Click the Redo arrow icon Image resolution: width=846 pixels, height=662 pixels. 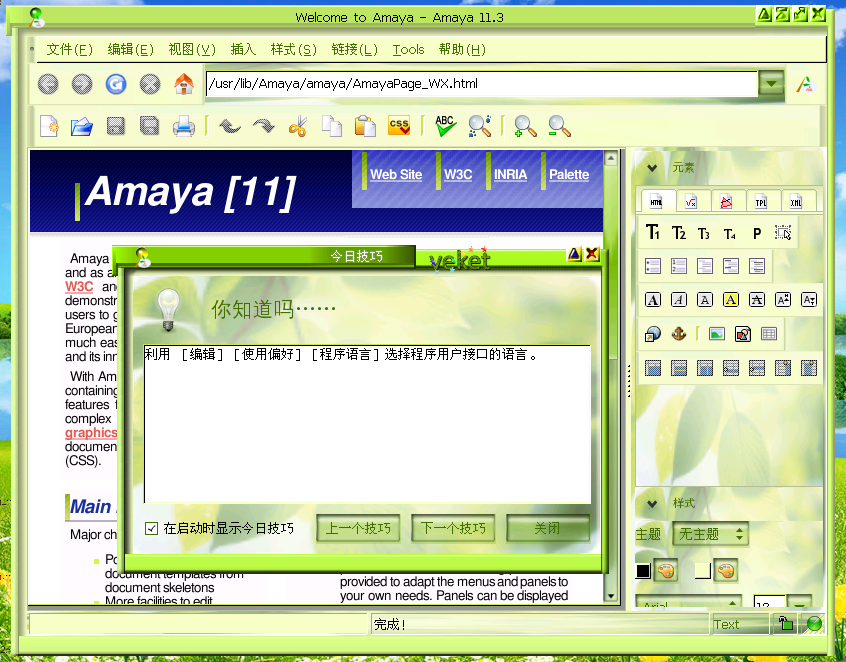264,127
